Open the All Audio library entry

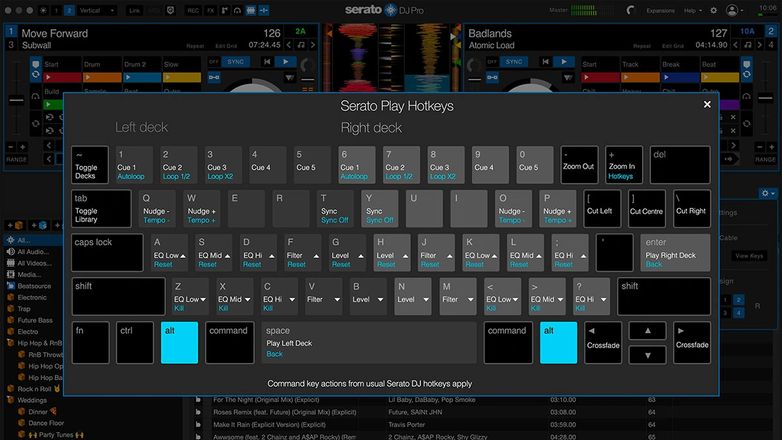[33, 252]
